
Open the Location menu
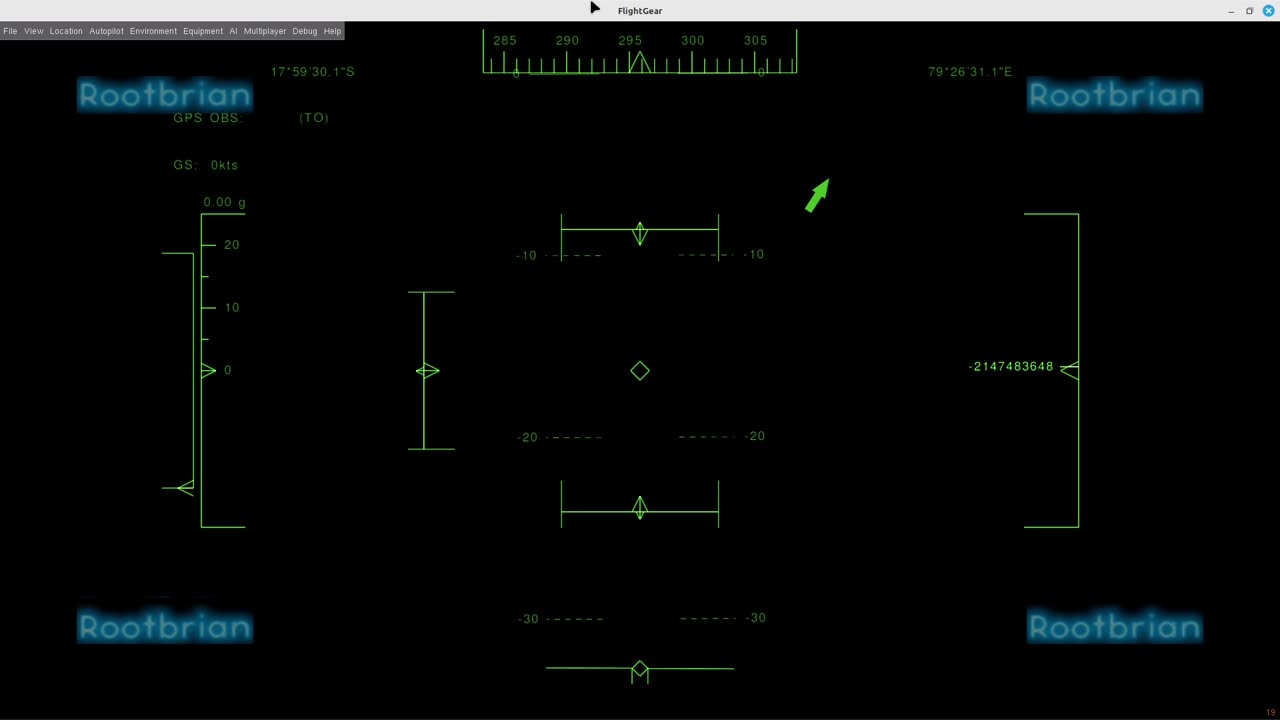pos(66,31)
